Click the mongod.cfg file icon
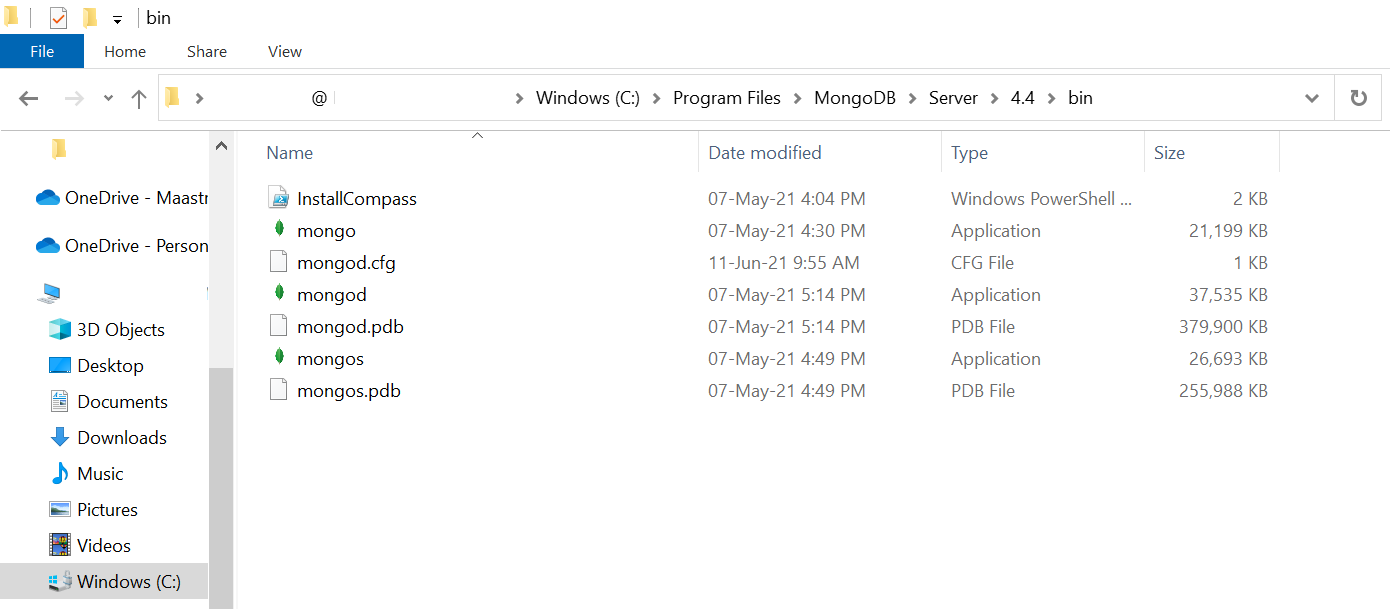This screenshot has height=609, width=1390. (x=279, y=262)
